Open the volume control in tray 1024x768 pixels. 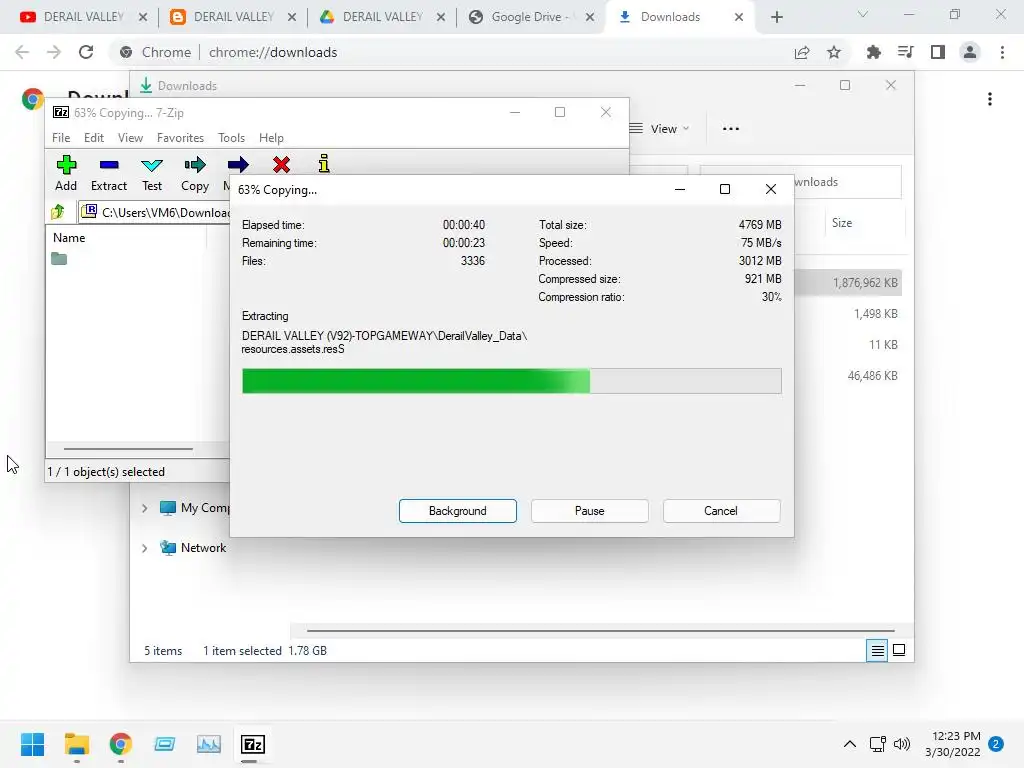point(902,744)
